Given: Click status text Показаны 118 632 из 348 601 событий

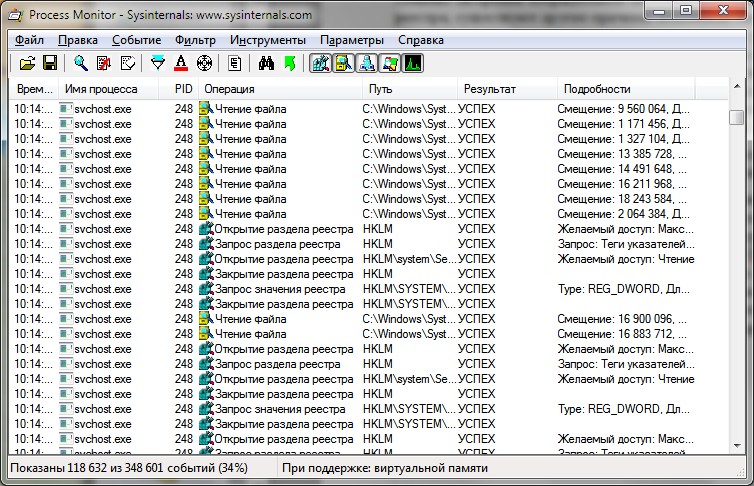Looking at the screenshot, I should [x=129, y=468].
